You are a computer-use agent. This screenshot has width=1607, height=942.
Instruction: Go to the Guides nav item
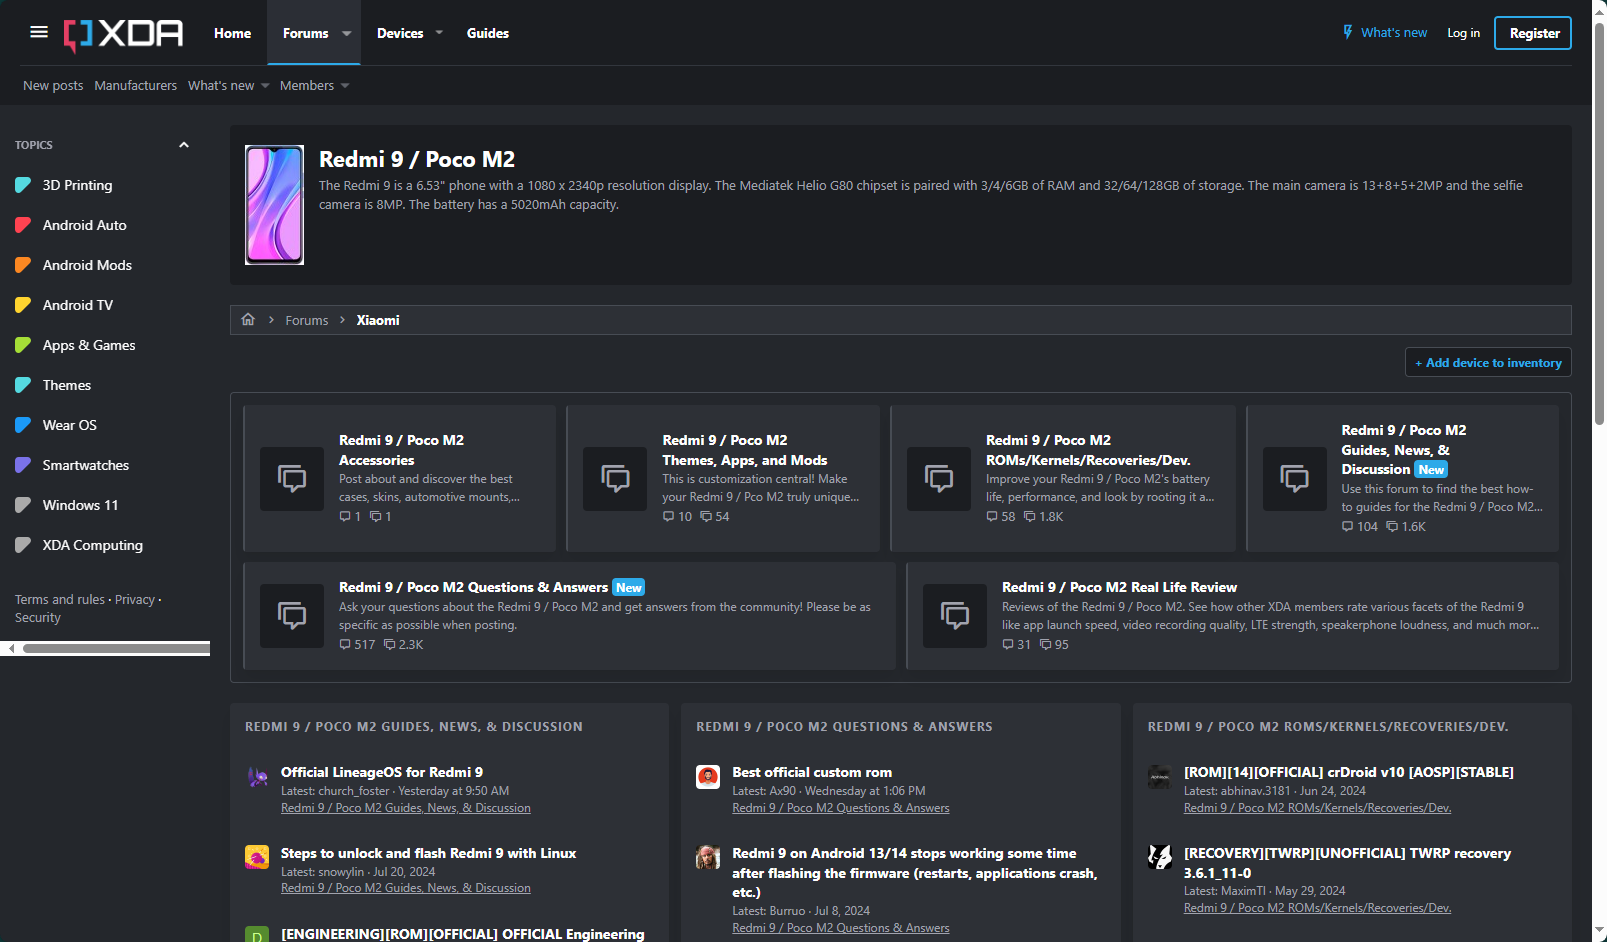[487, 33]
